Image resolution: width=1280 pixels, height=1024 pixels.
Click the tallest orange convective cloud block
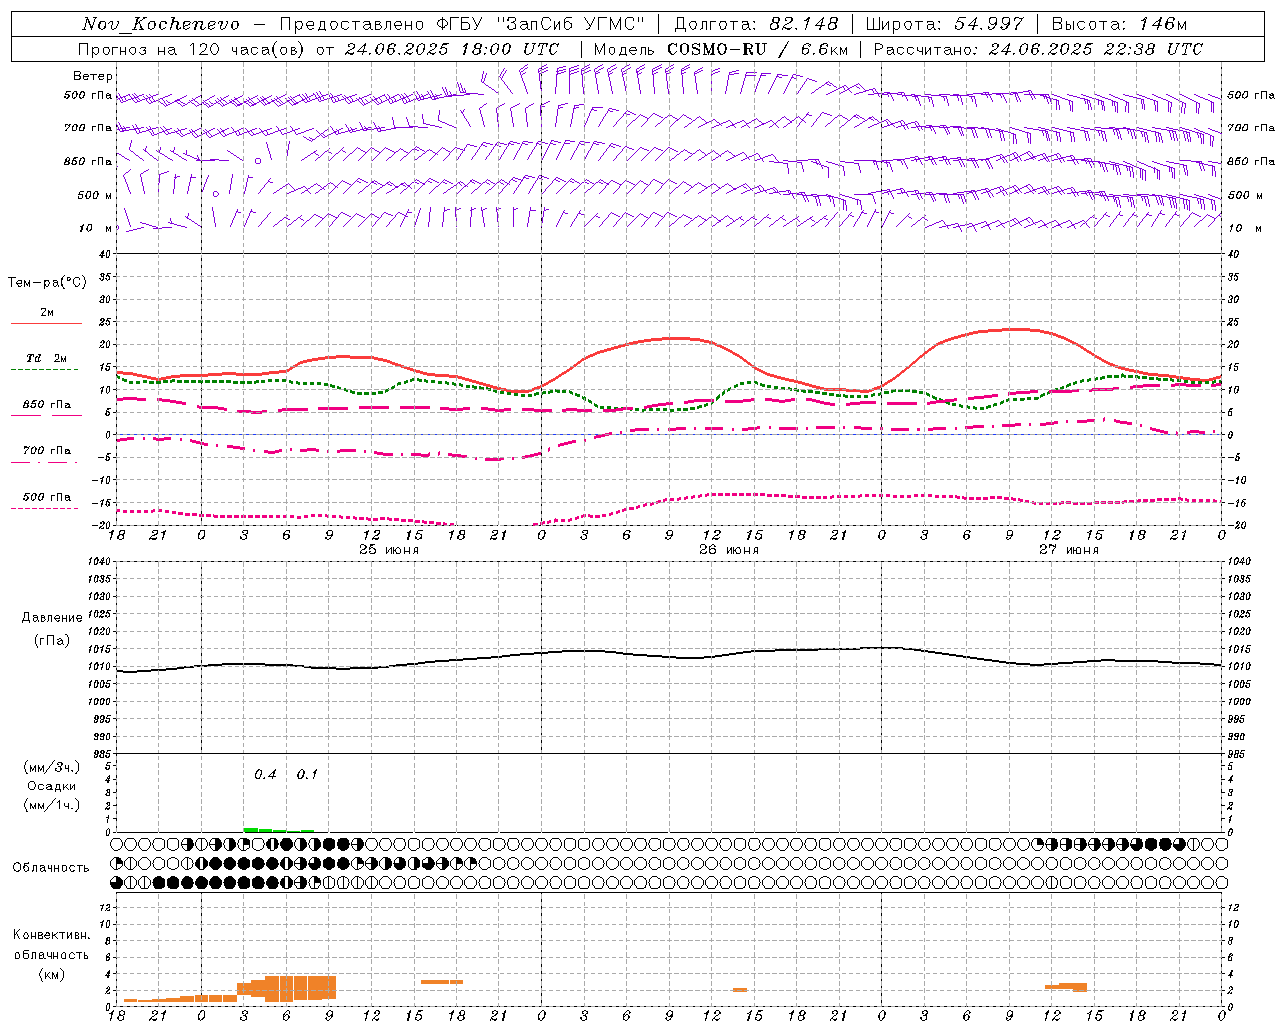point(301,988)
